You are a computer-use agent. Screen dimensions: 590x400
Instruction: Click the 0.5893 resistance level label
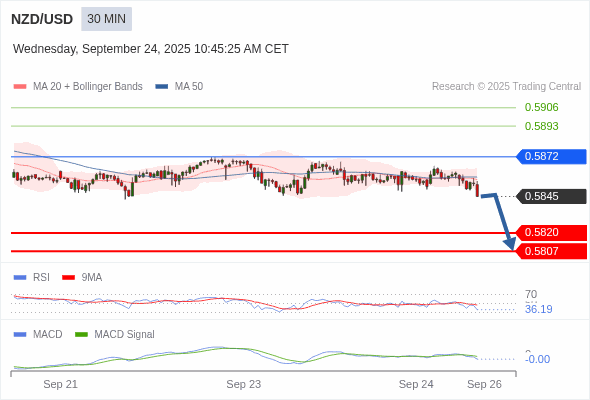click(541, 126)
